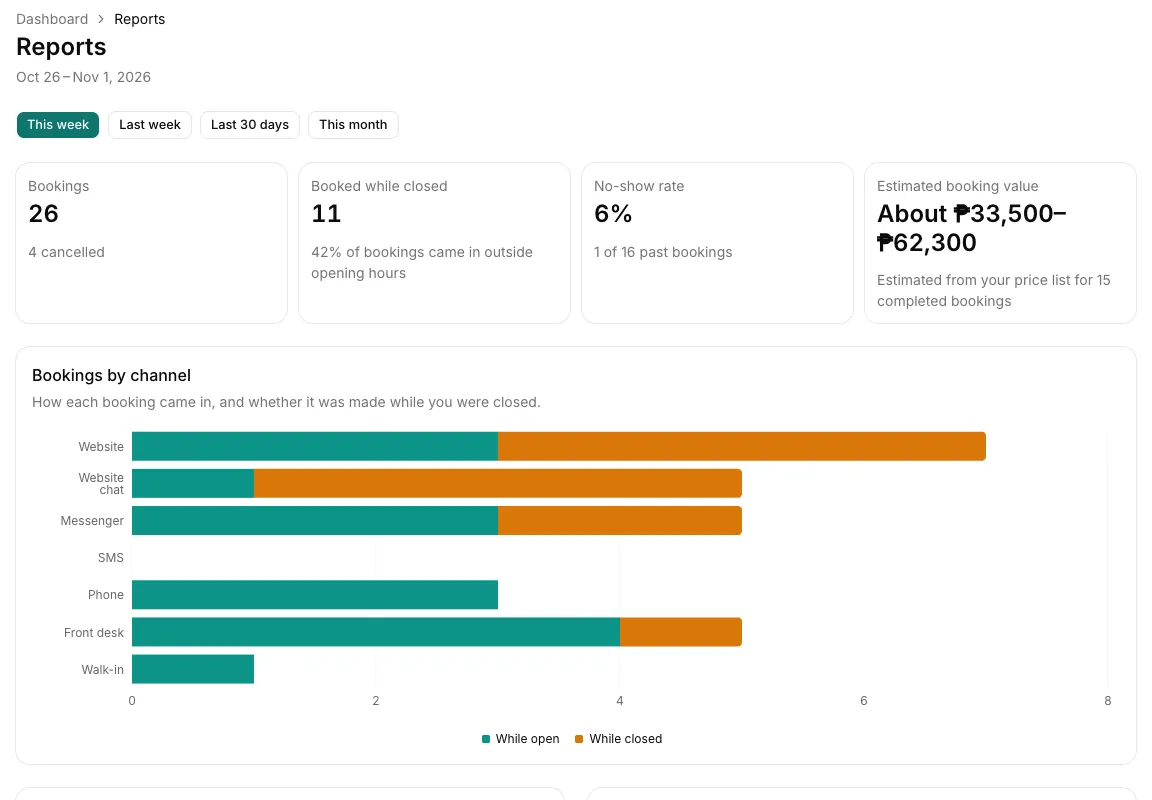Click the "Walk-in" axis label
The image size is (1152, 800).
click(103, 669)
